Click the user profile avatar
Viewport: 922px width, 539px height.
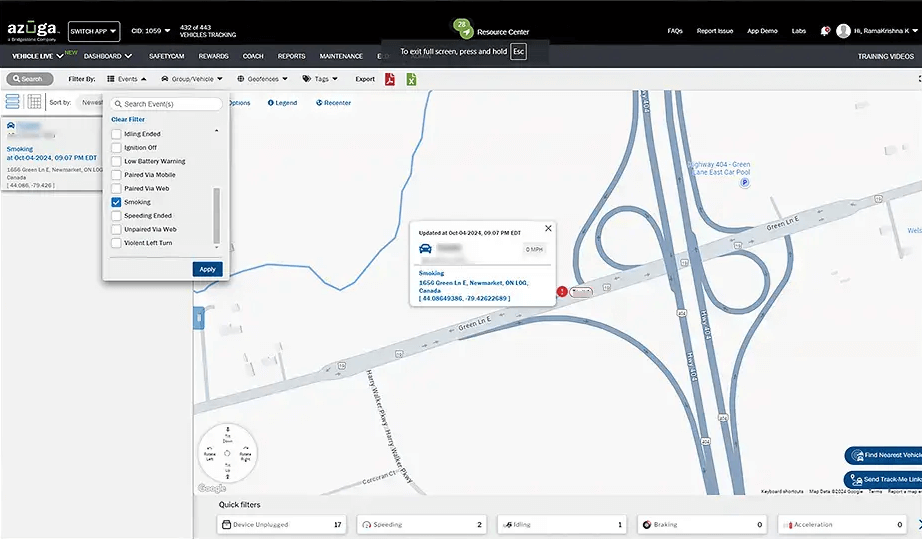point(843,31)
